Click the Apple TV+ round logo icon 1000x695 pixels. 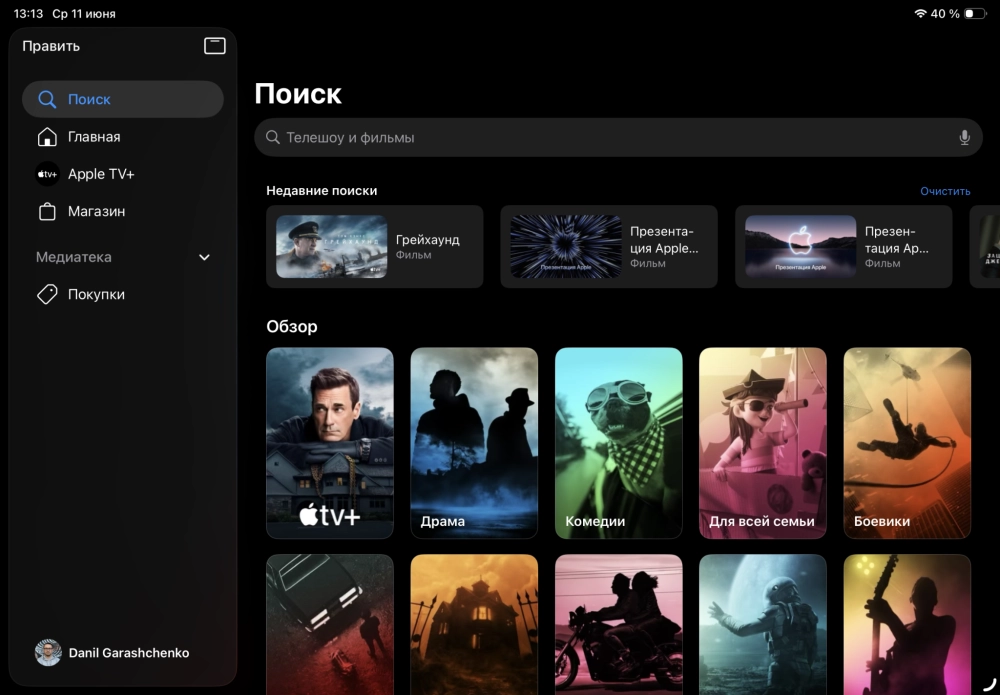[47, 174]
